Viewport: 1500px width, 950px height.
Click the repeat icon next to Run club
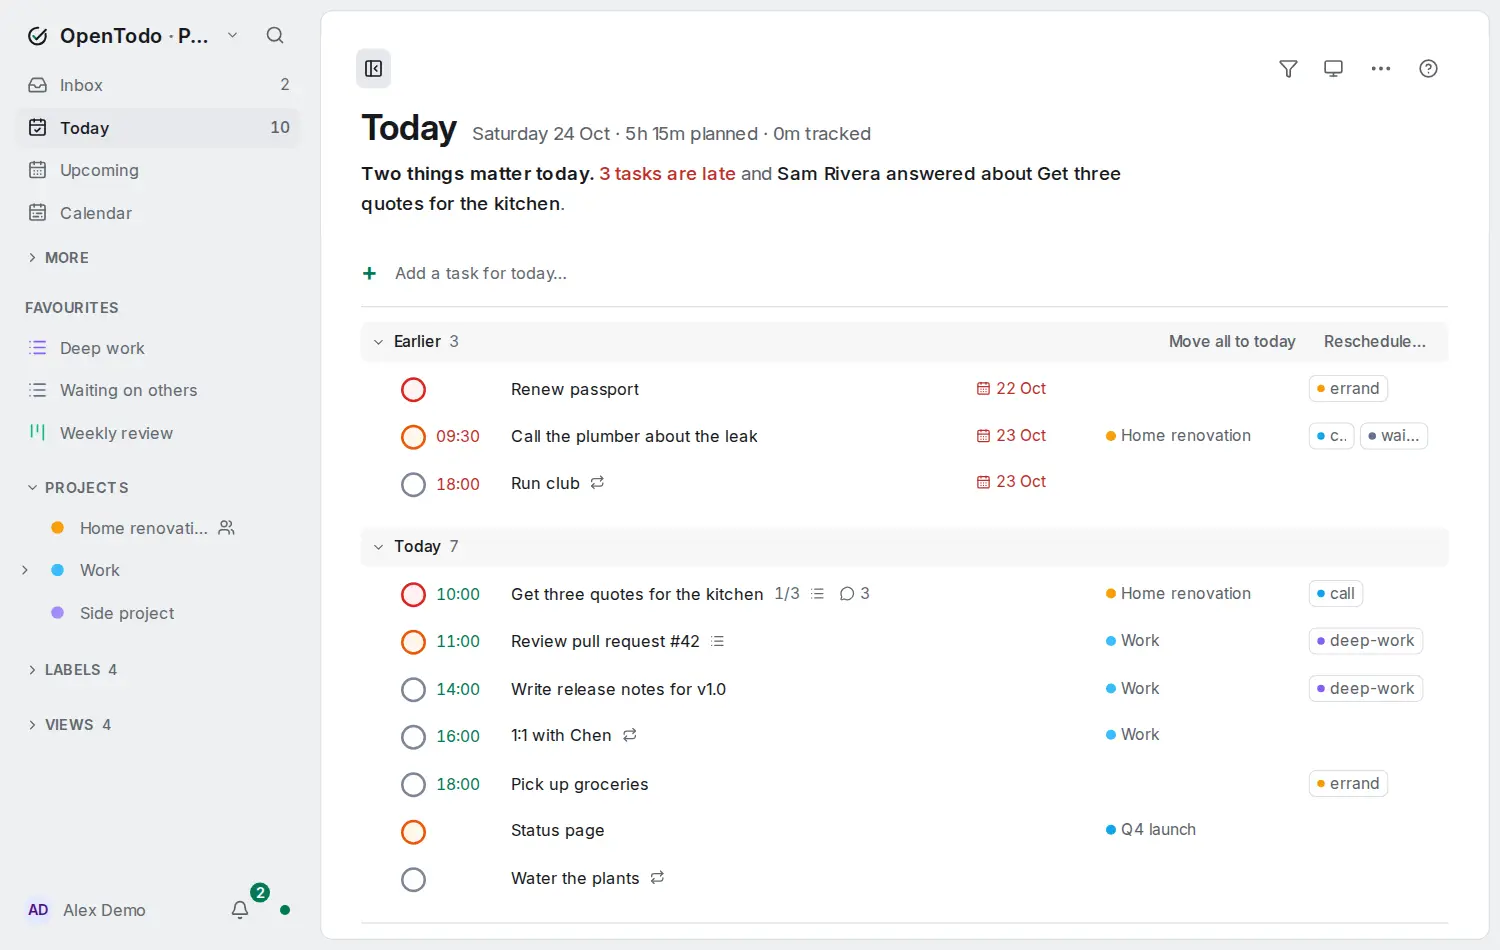(x=597, y=483)
